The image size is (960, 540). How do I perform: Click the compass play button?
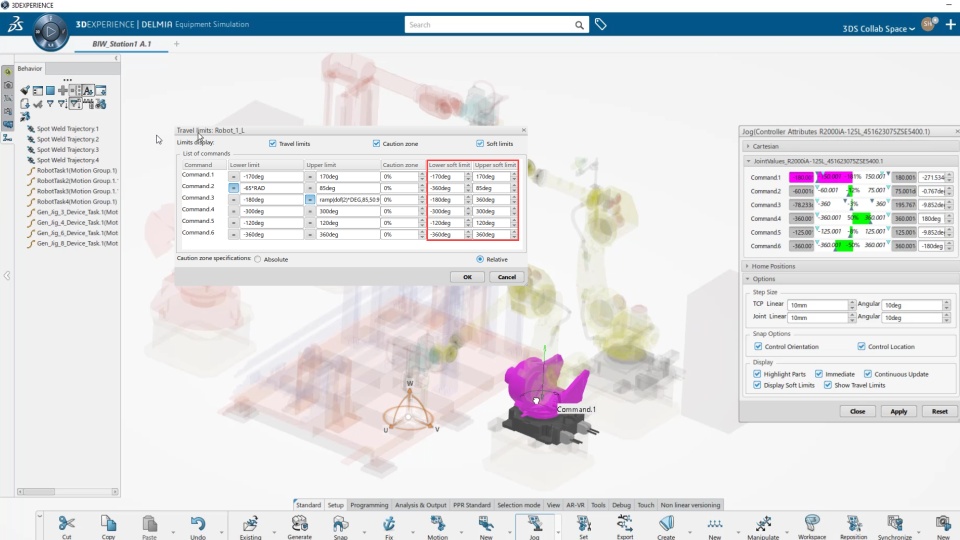(50, 31)
